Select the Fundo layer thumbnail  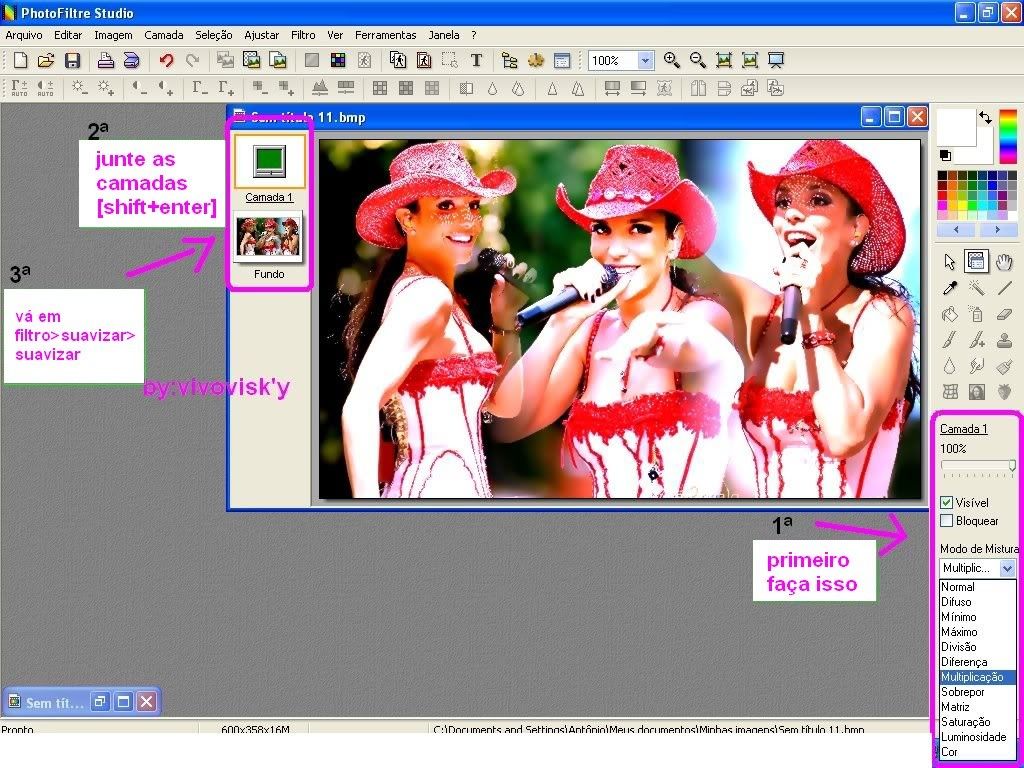pos(269,237)
